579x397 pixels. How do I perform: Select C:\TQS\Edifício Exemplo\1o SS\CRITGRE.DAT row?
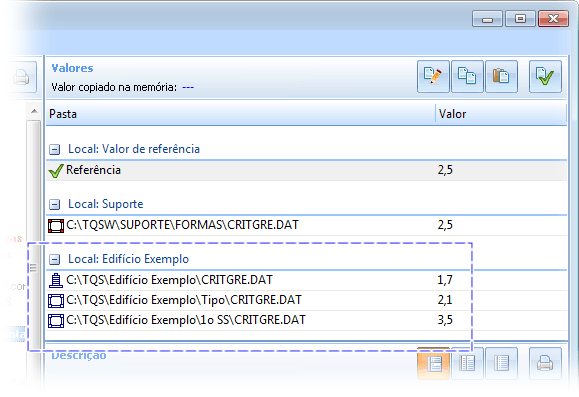pyautogui.click(x=306, y=320)
